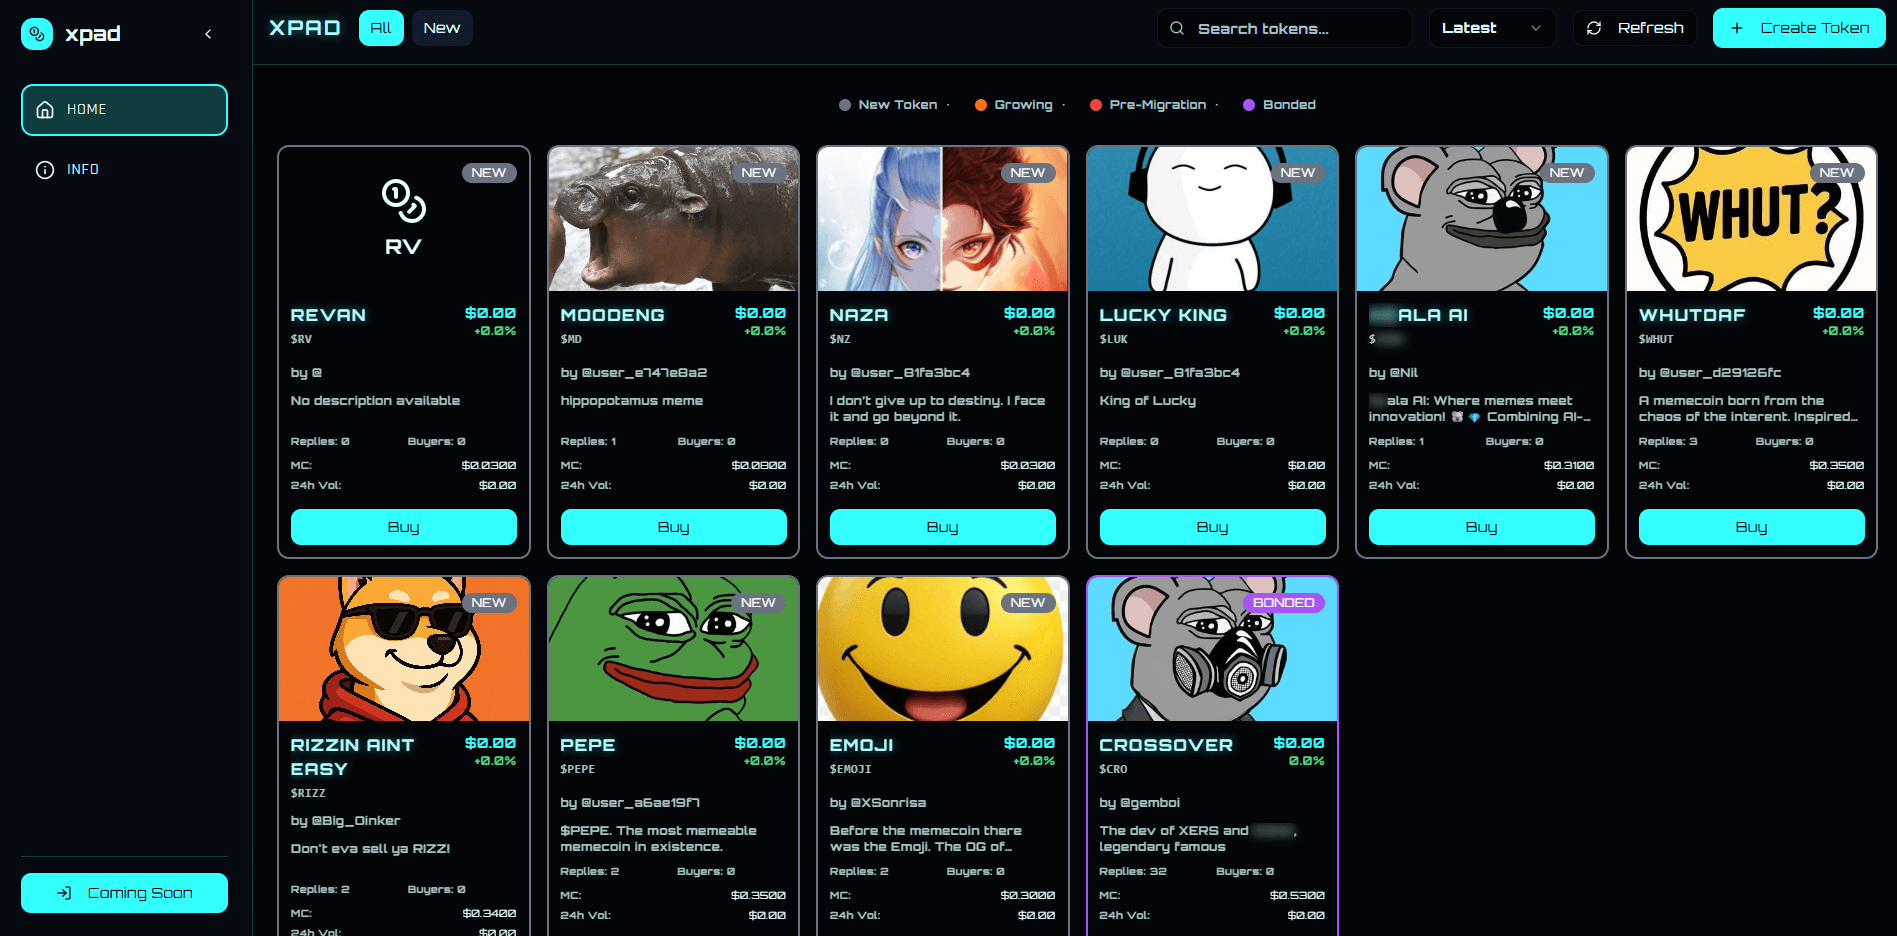
Task: Buy the WHUTDAF token
Action: (1751, 527)
